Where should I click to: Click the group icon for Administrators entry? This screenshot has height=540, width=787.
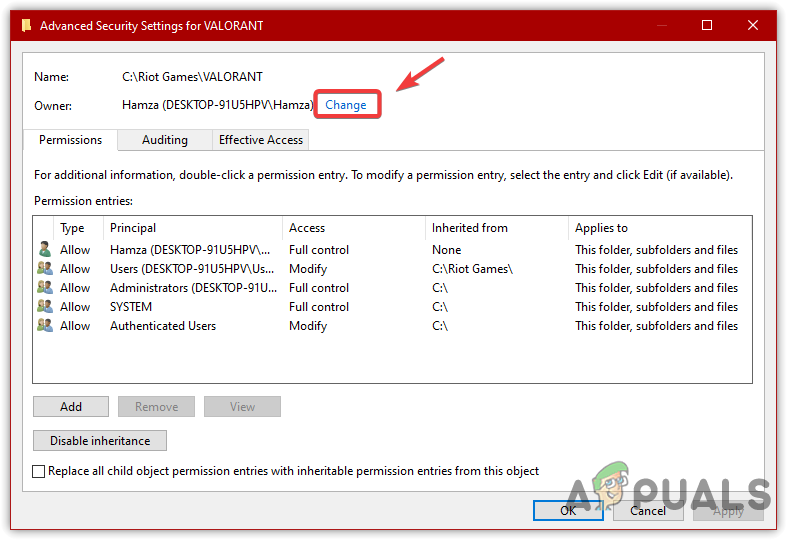pyautogui.click(x=45, y=288)
